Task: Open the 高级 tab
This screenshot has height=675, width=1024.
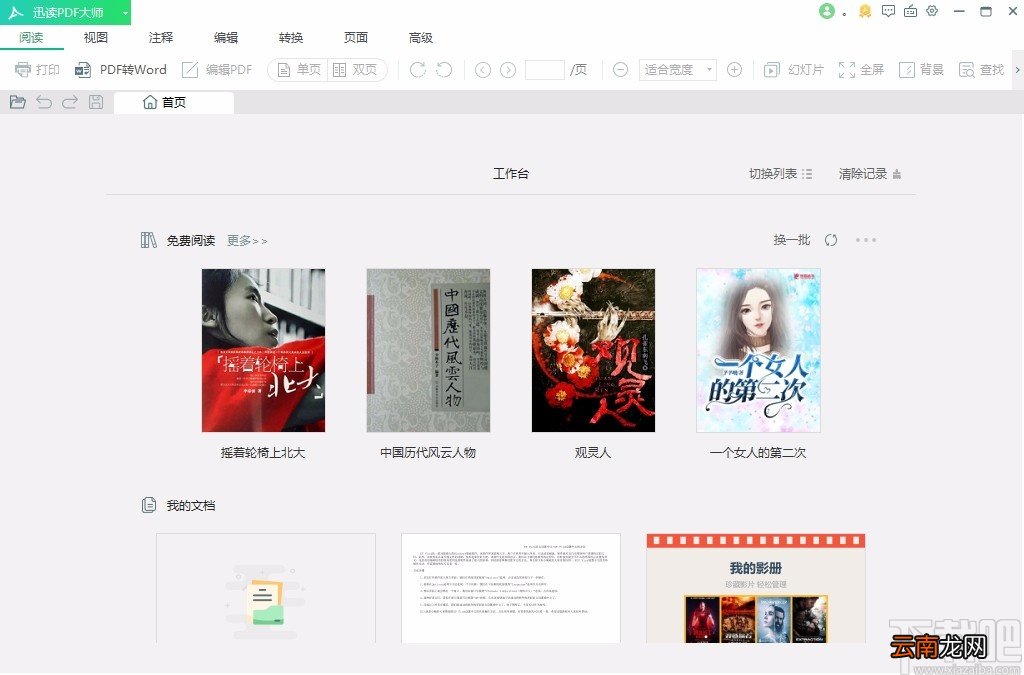Action: point(421,37)
